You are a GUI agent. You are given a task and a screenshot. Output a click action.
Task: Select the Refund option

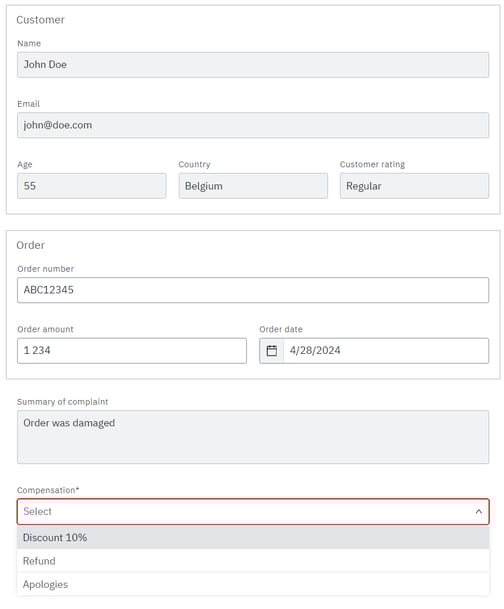[253, 561]
